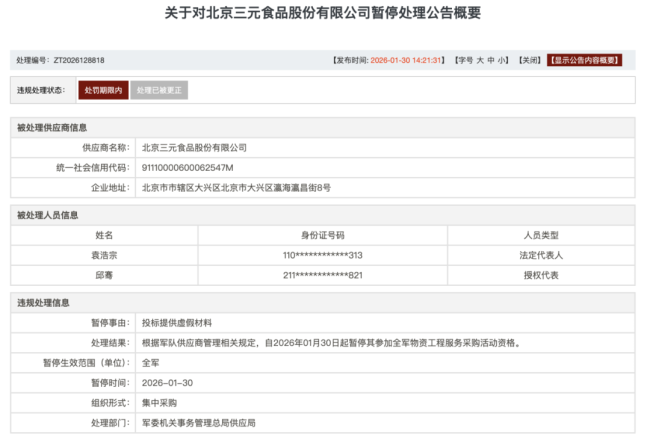Click the red 显示公告内容概要 button
Screen dimensions: 650x446
point(584,60)
